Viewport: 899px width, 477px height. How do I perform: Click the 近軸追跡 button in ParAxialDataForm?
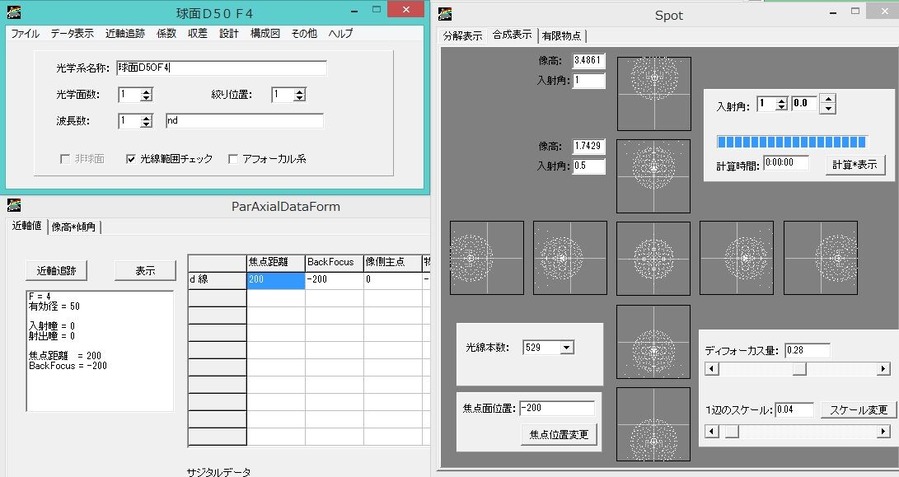(56, 271)
